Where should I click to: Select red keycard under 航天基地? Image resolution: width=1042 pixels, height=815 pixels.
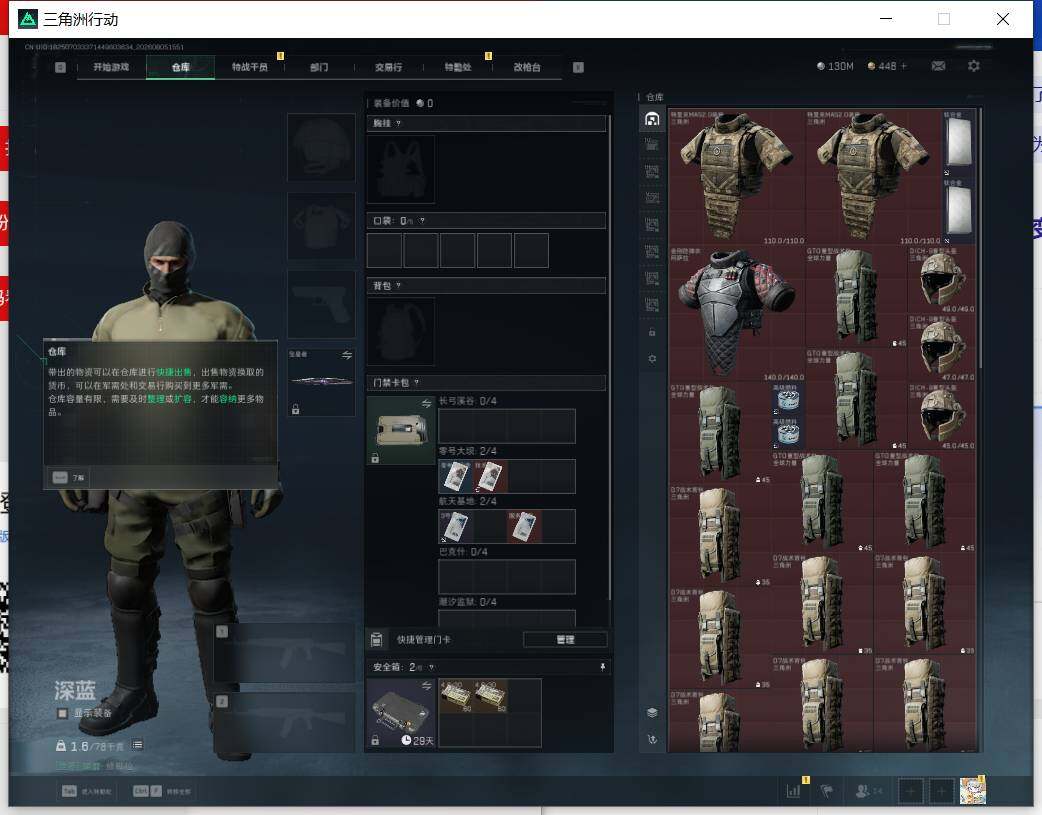[524, 526]
